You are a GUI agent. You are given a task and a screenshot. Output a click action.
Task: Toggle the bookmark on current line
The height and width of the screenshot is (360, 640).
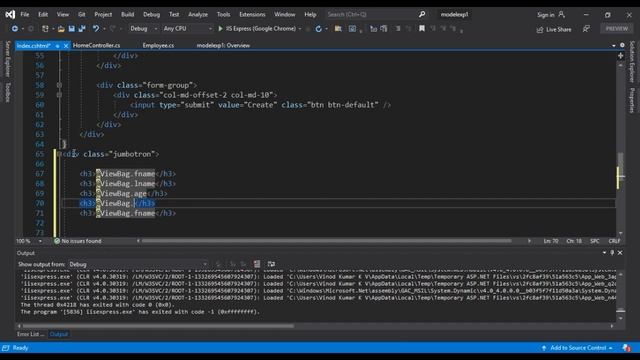point(422,29)
